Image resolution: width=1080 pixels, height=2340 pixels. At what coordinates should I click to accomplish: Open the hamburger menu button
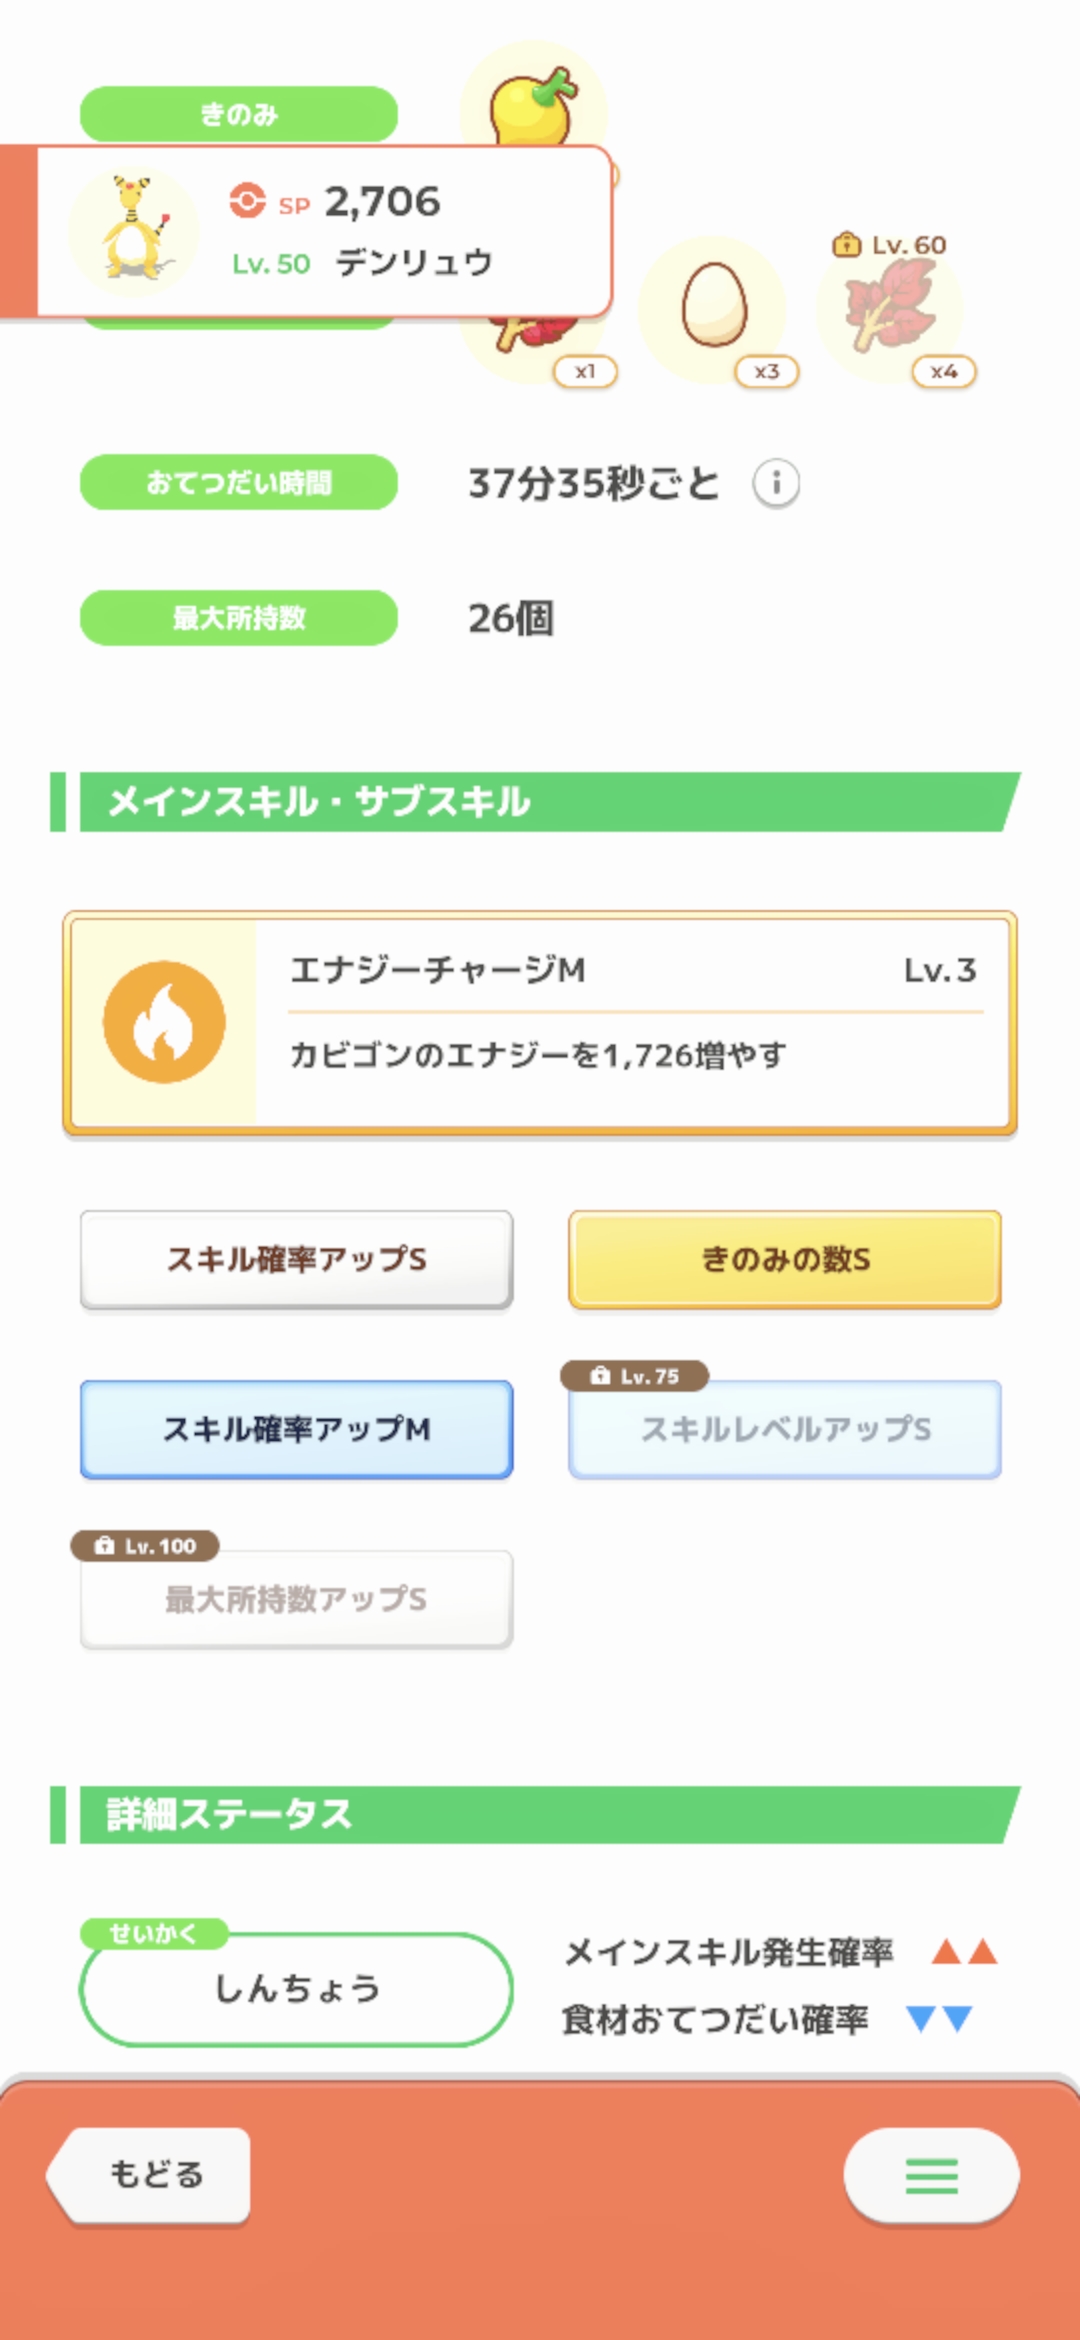[x=931, y=2175]
